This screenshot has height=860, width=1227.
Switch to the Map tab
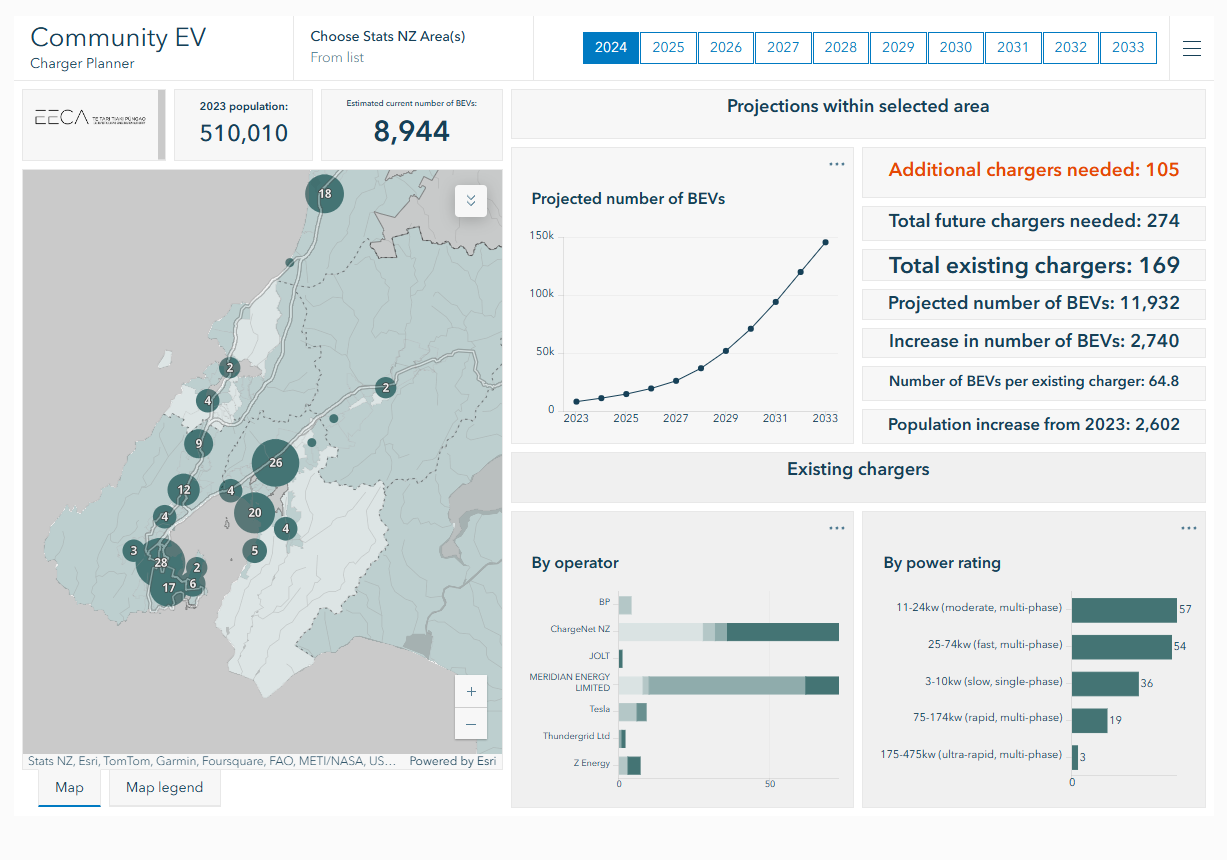coord(69,788)
